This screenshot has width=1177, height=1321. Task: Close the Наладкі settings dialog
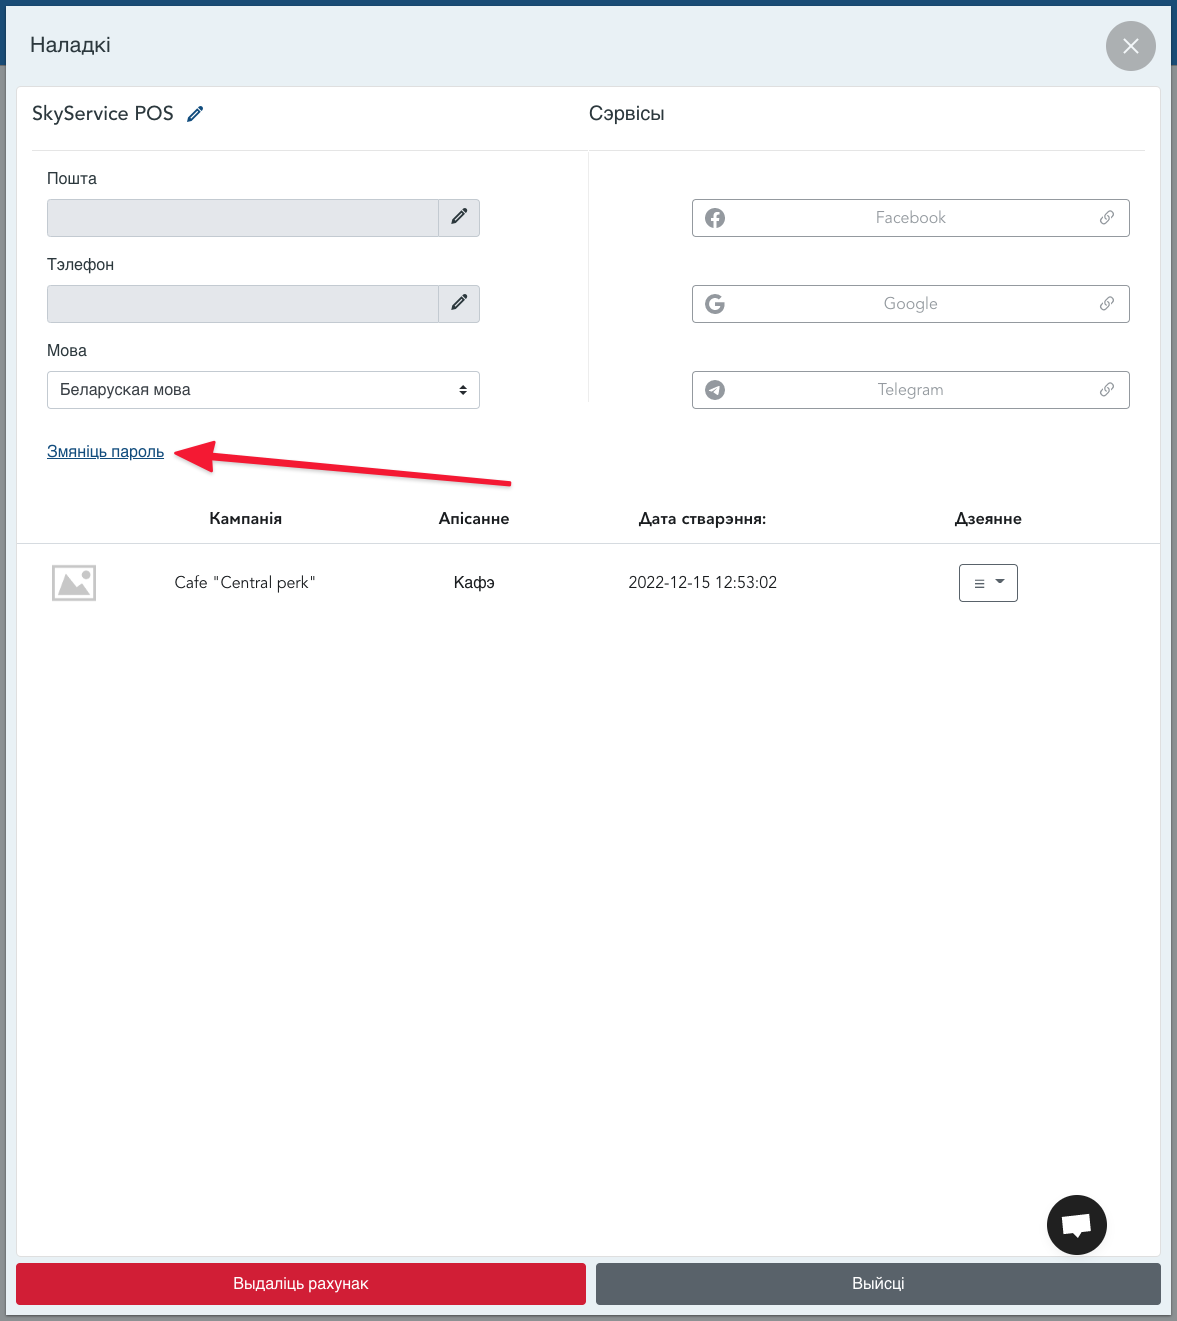tap(1130, 46)
